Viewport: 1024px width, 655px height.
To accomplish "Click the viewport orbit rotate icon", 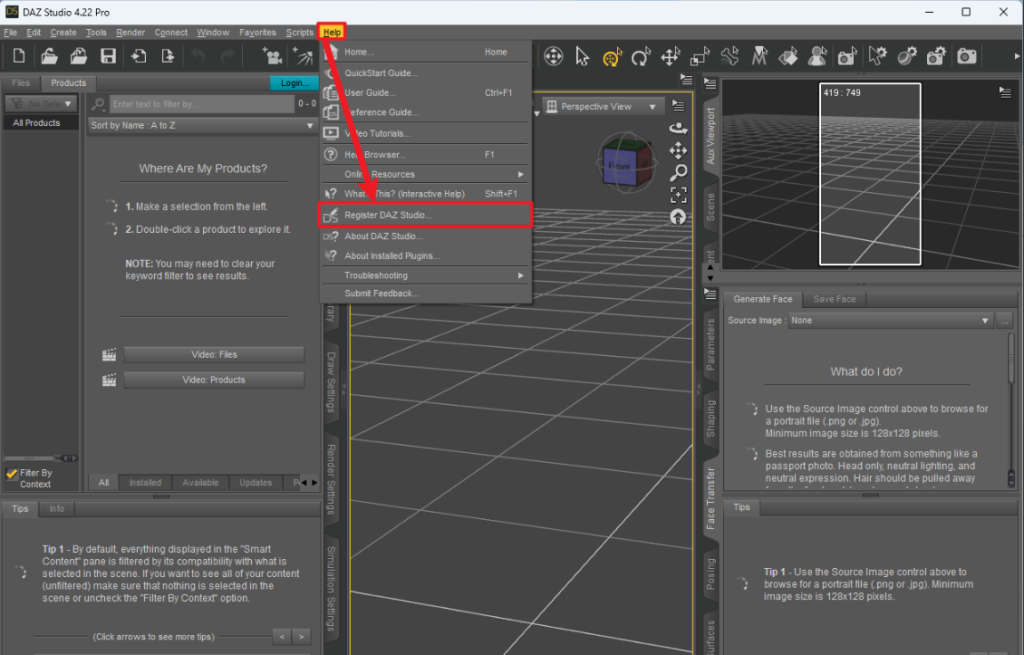I will [678, 128].
